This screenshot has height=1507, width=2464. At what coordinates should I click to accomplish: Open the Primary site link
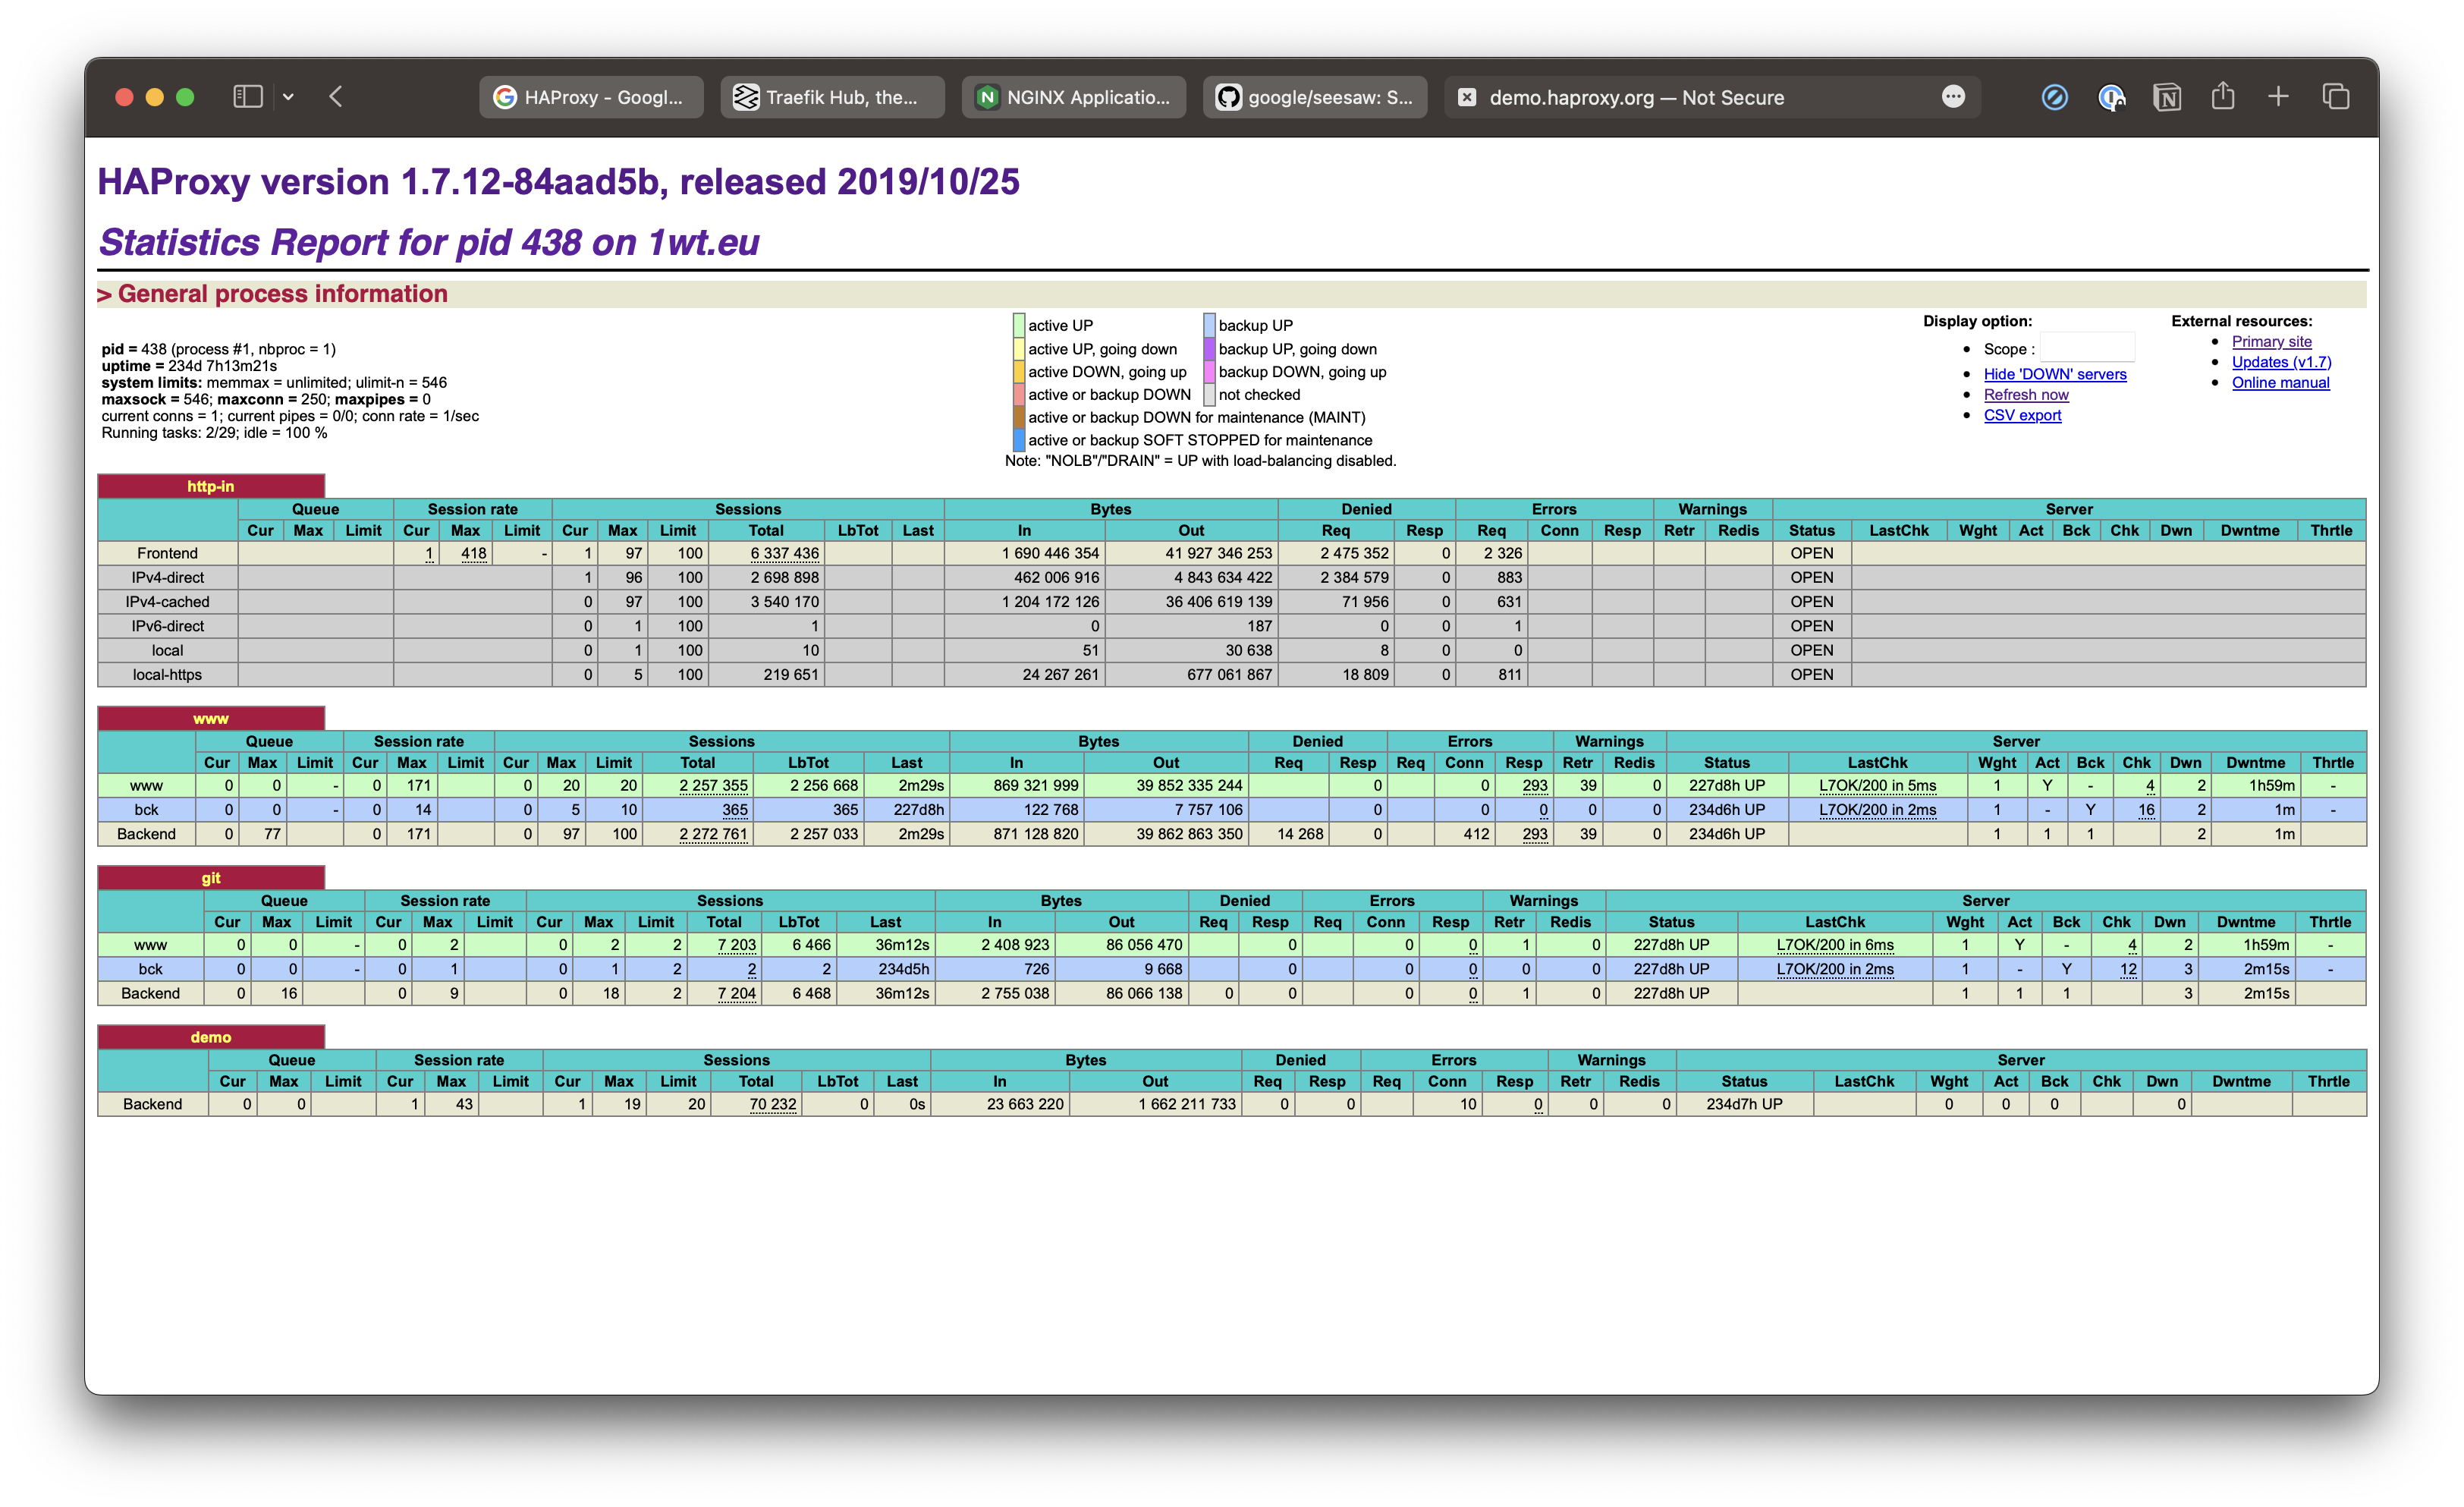tap(2271, 342)
